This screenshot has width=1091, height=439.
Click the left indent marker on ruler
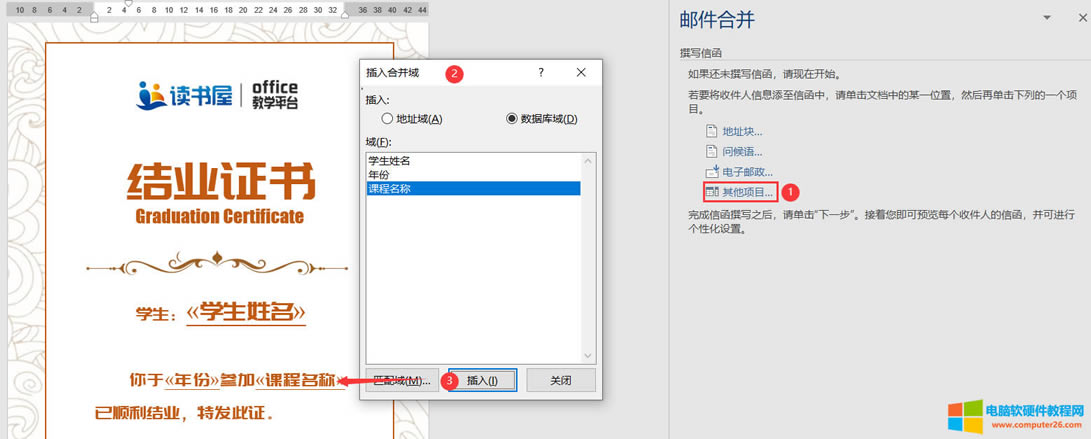(95, 17)
